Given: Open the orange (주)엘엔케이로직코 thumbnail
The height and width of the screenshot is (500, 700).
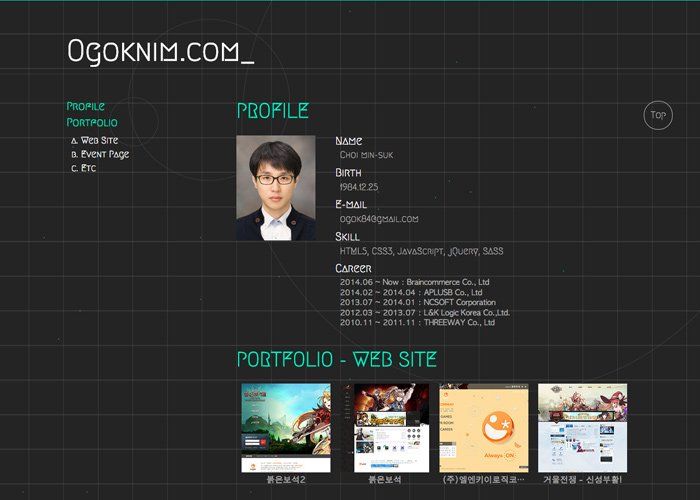Looking at the screenshot, I should point(484,428).
